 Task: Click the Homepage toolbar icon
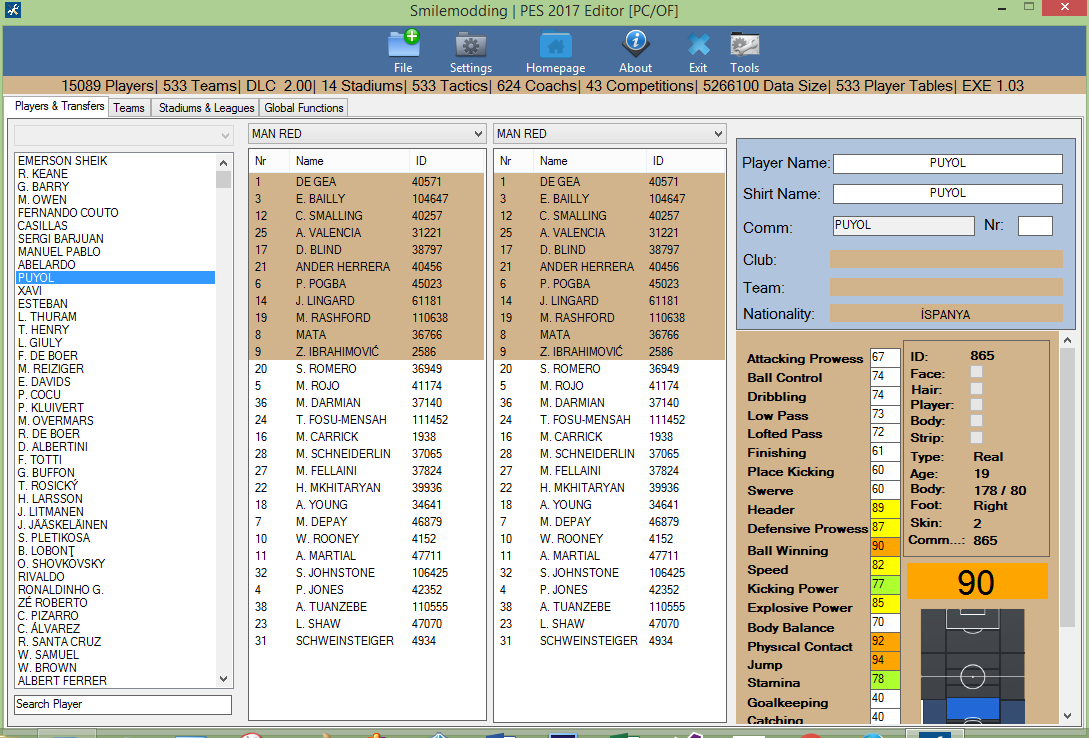(x=555, y=45)
